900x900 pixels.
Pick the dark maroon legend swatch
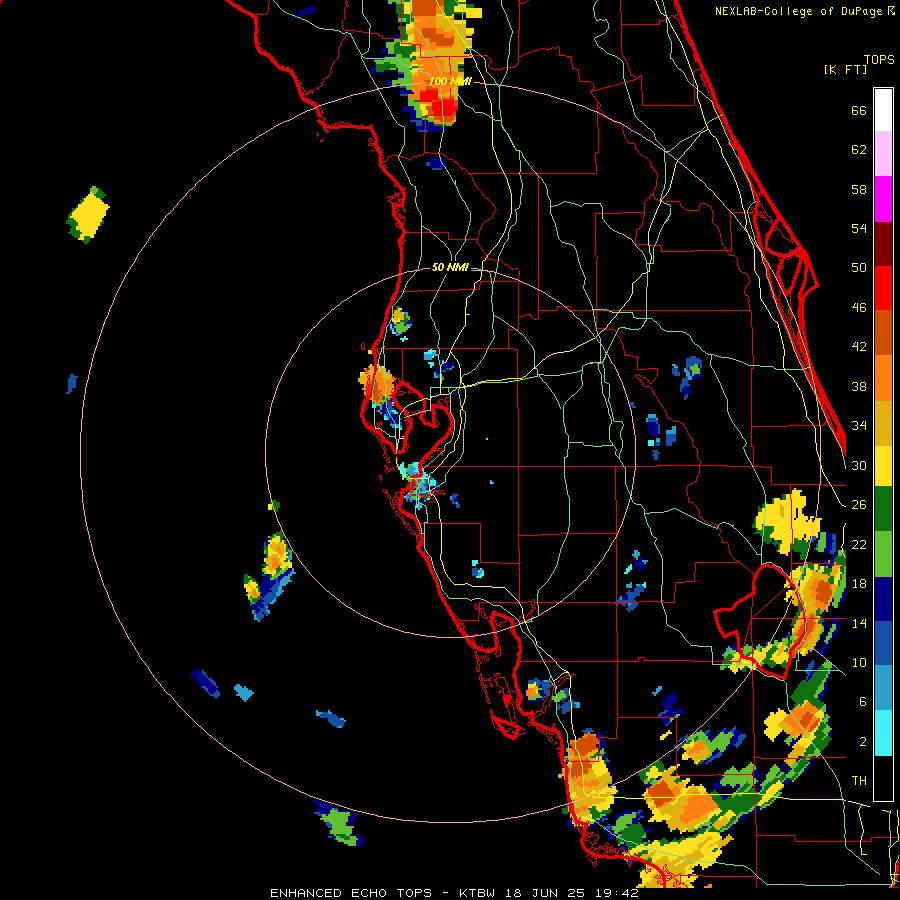click(883, 243)
